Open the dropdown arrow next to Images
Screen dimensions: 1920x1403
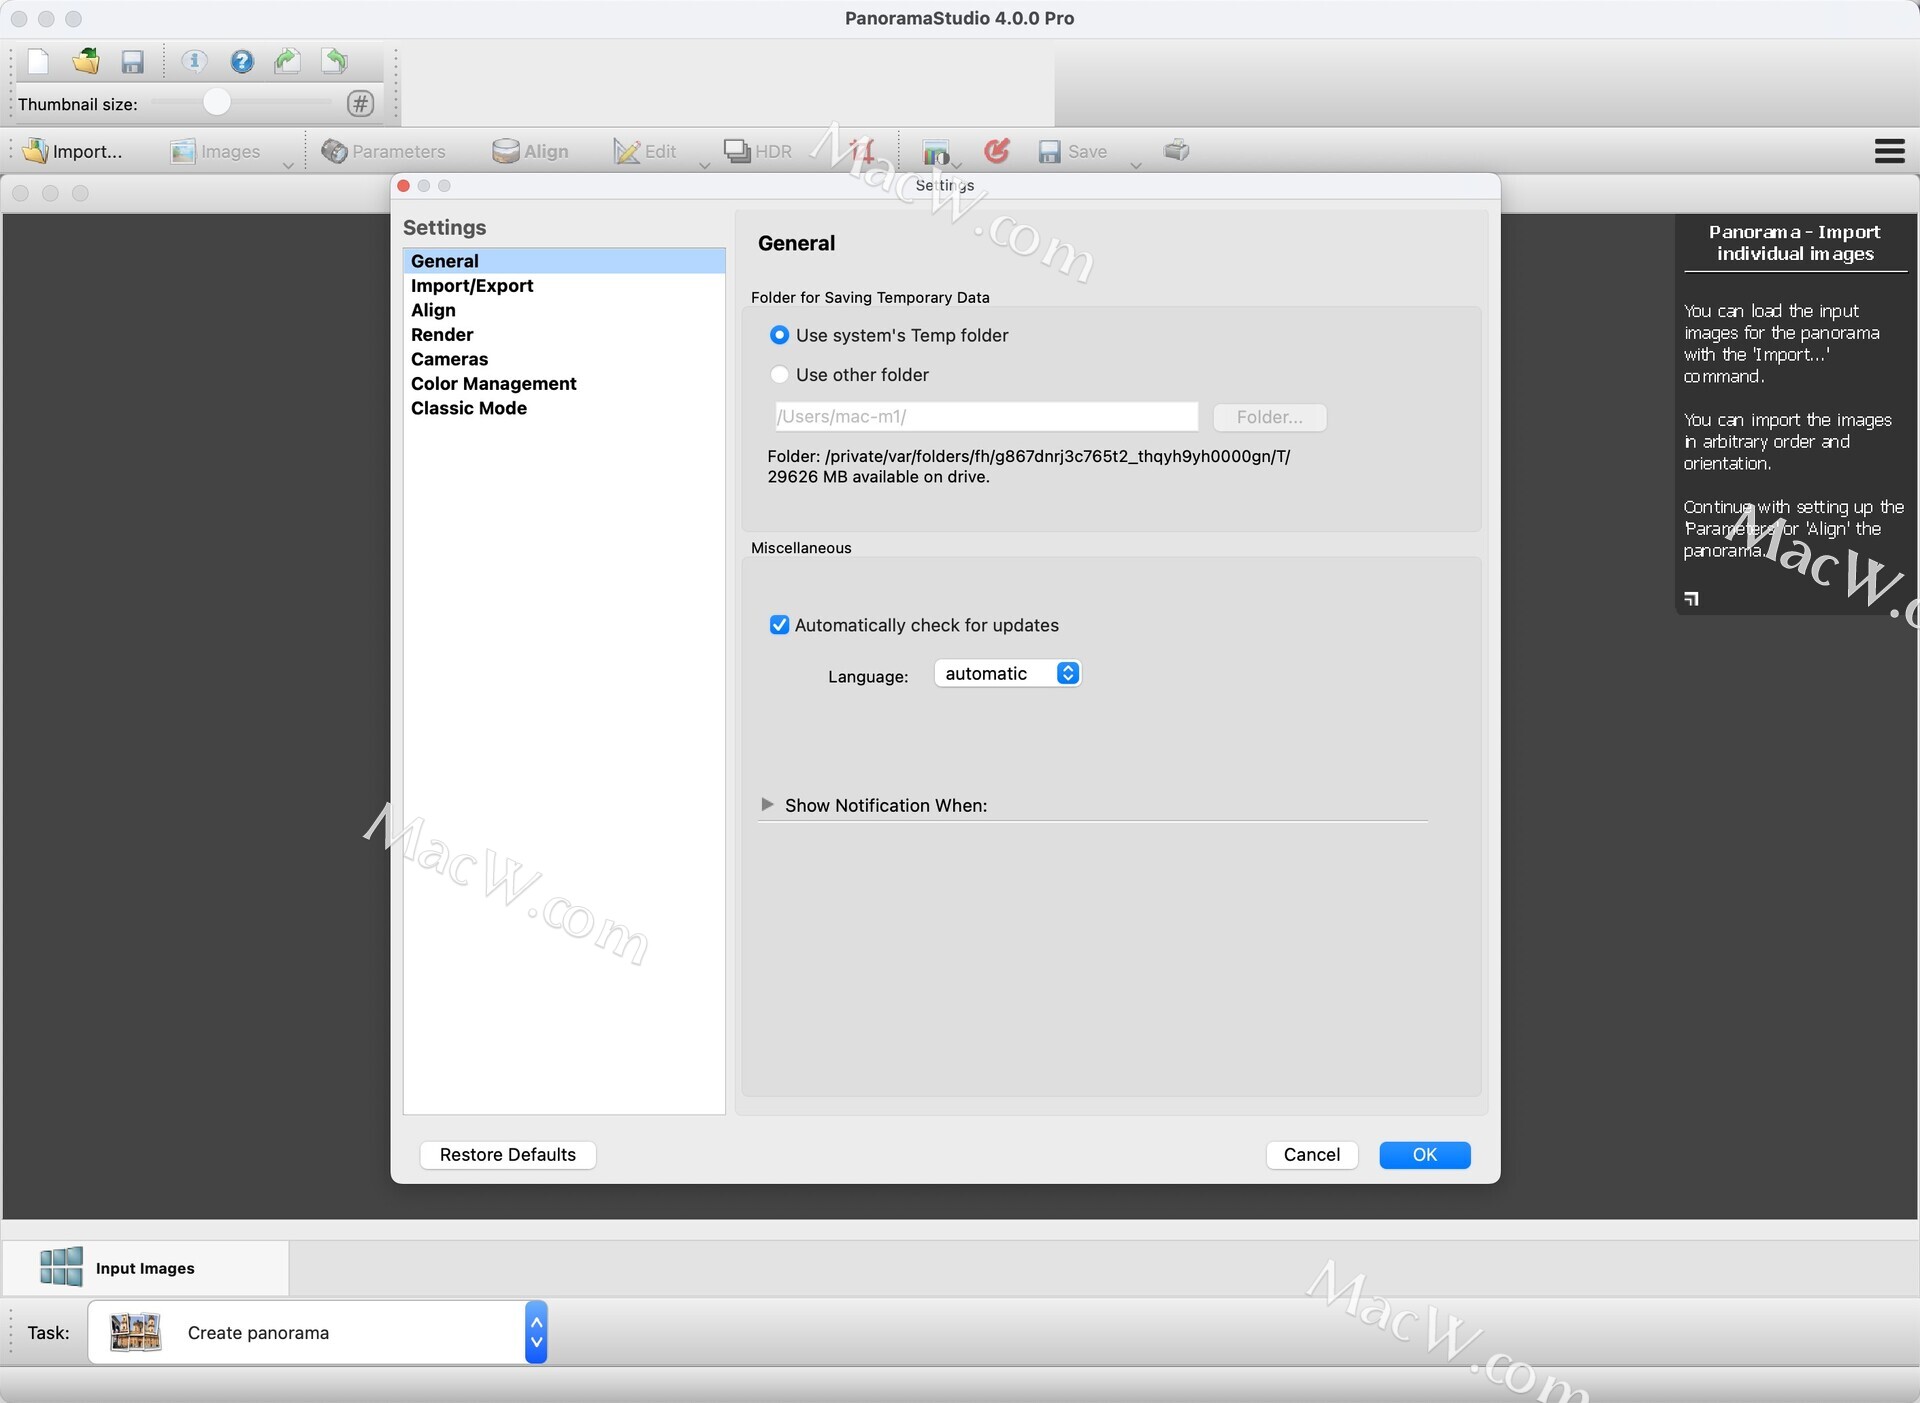[x=288, y=165]
